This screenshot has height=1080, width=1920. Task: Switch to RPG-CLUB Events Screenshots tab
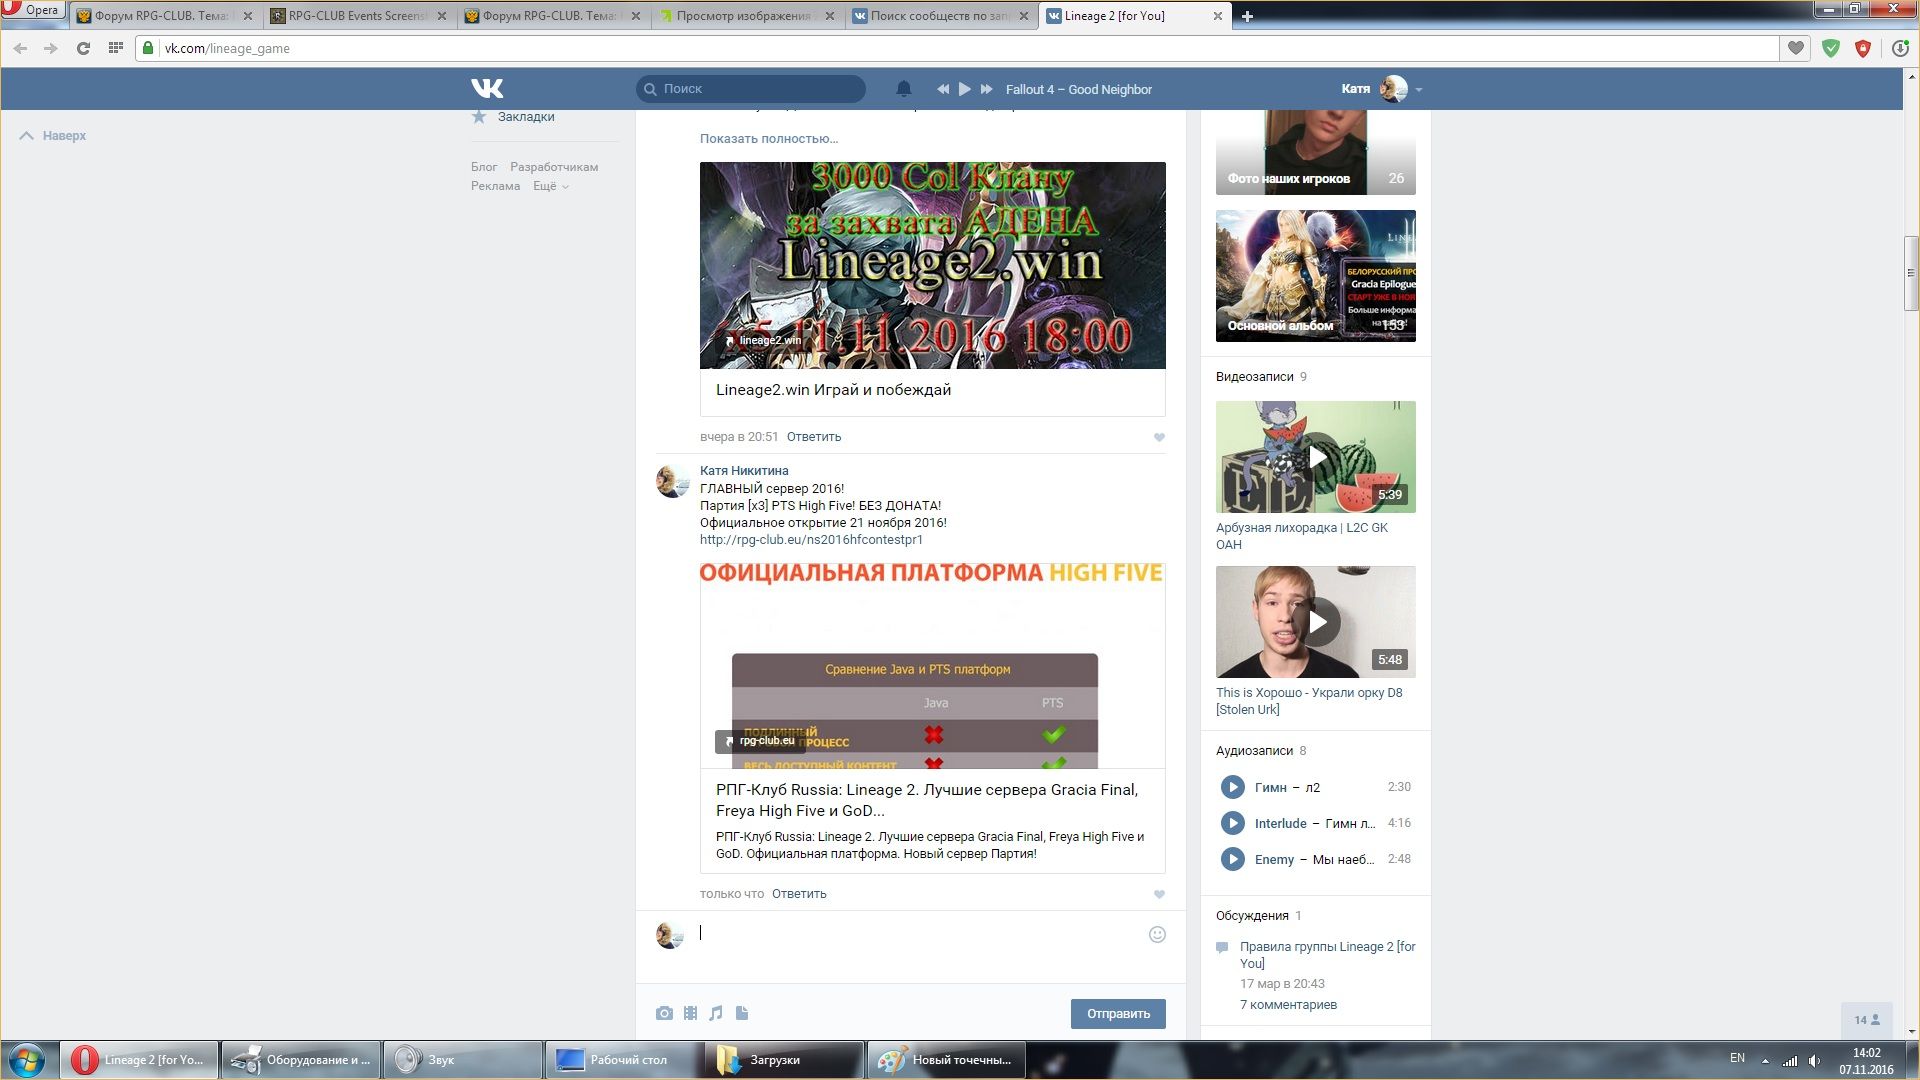(x=358, y=16)
